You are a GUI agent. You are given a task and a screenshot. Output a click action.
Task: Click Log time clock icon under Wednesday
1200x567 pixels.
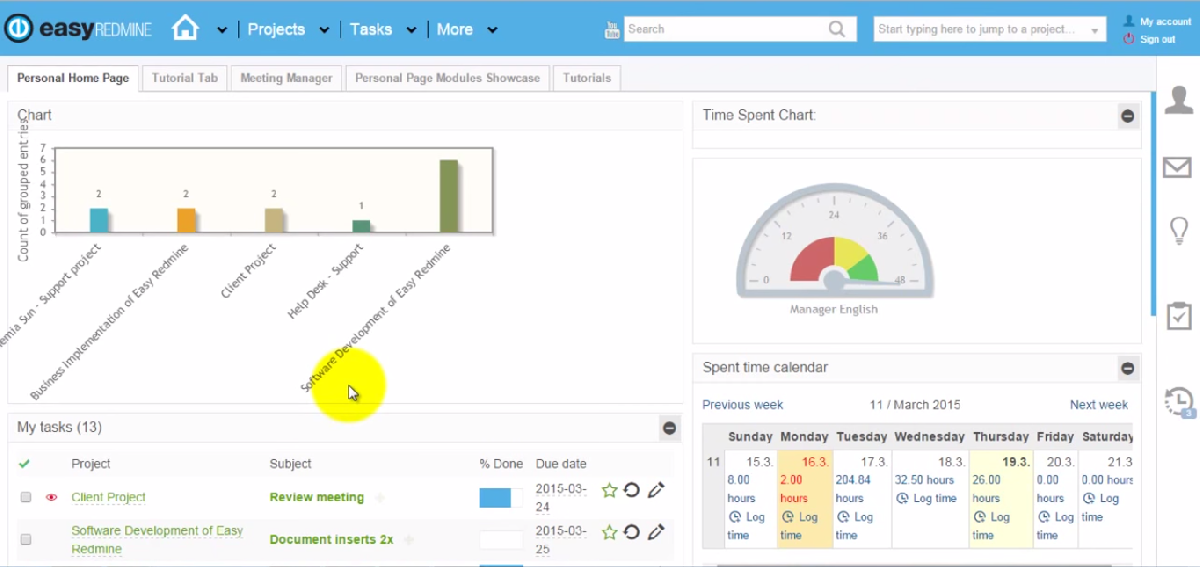(902, 498)
